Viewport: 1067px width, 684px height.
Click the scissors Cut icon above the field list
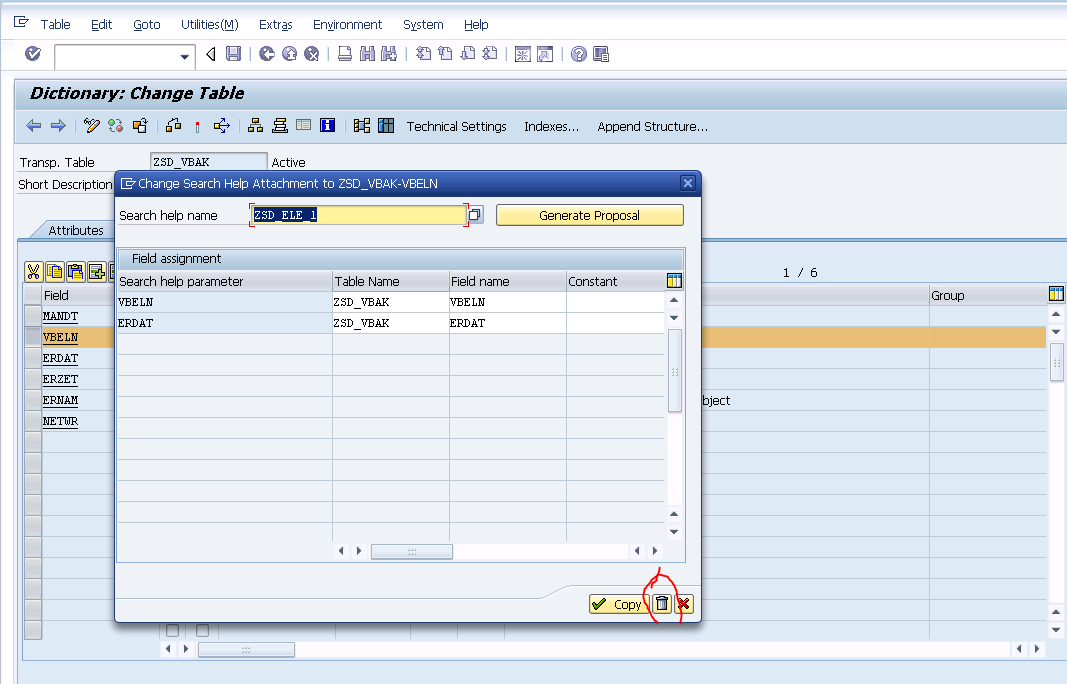coord(33,271)
